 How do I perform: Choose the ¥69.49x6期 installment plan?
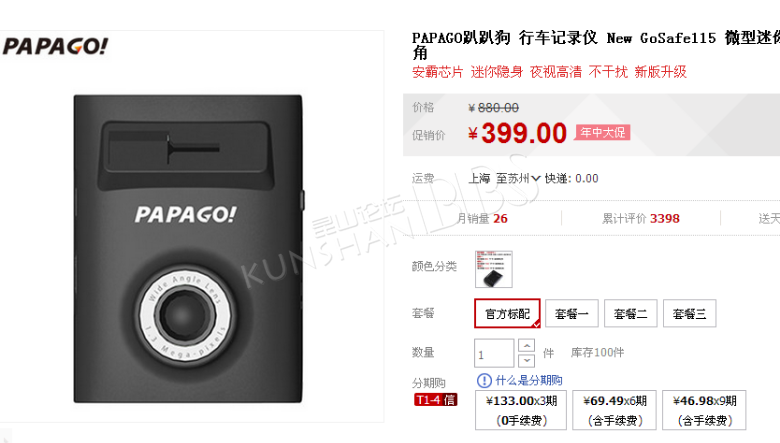614,410
